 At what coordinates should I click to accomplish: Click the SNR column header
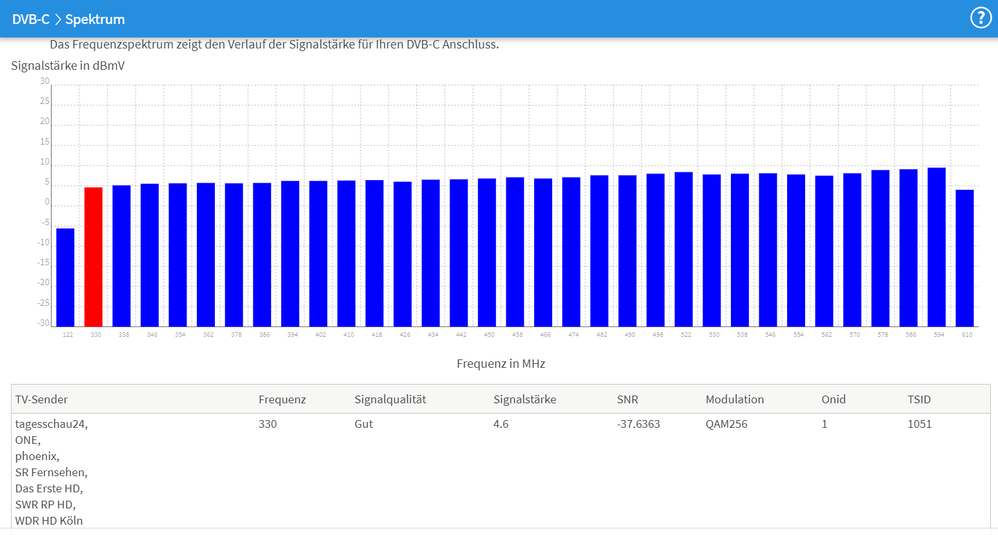627,400
